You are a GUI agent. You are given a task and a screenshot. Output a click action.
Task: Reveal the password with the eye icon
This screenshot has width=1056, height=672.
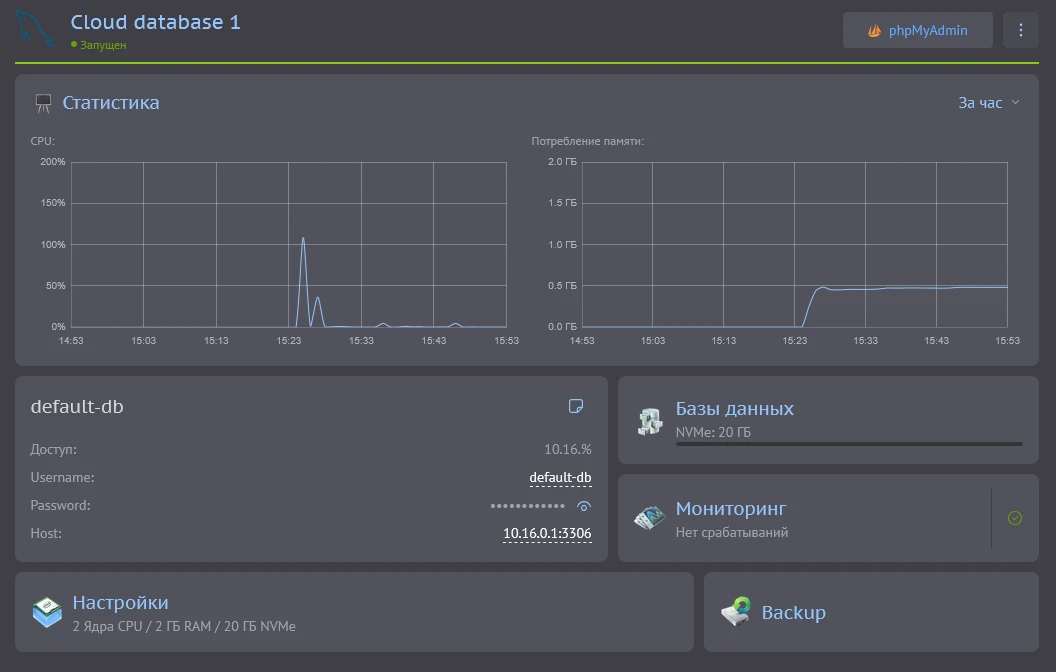585,506
